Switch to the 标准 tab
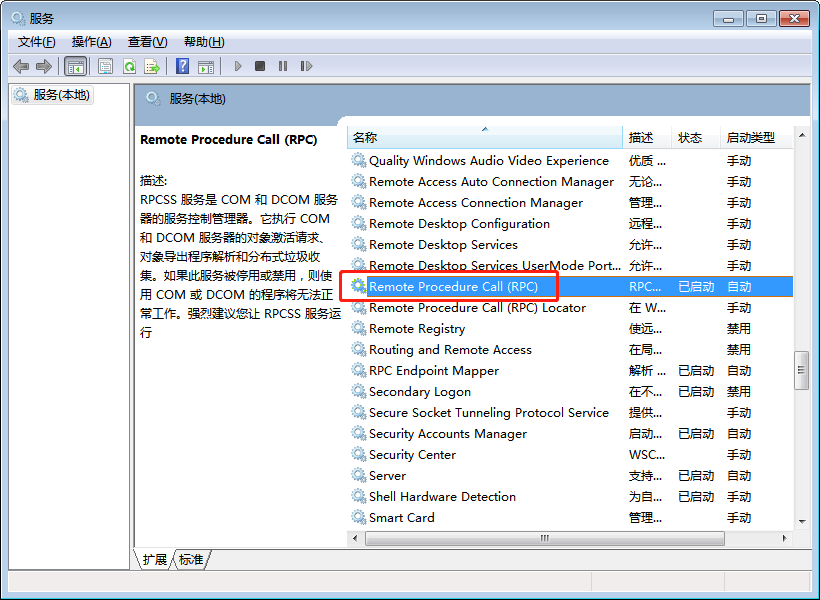Image resolution: width=820 pixels, height=600 pixels. [x=191, y=559]
